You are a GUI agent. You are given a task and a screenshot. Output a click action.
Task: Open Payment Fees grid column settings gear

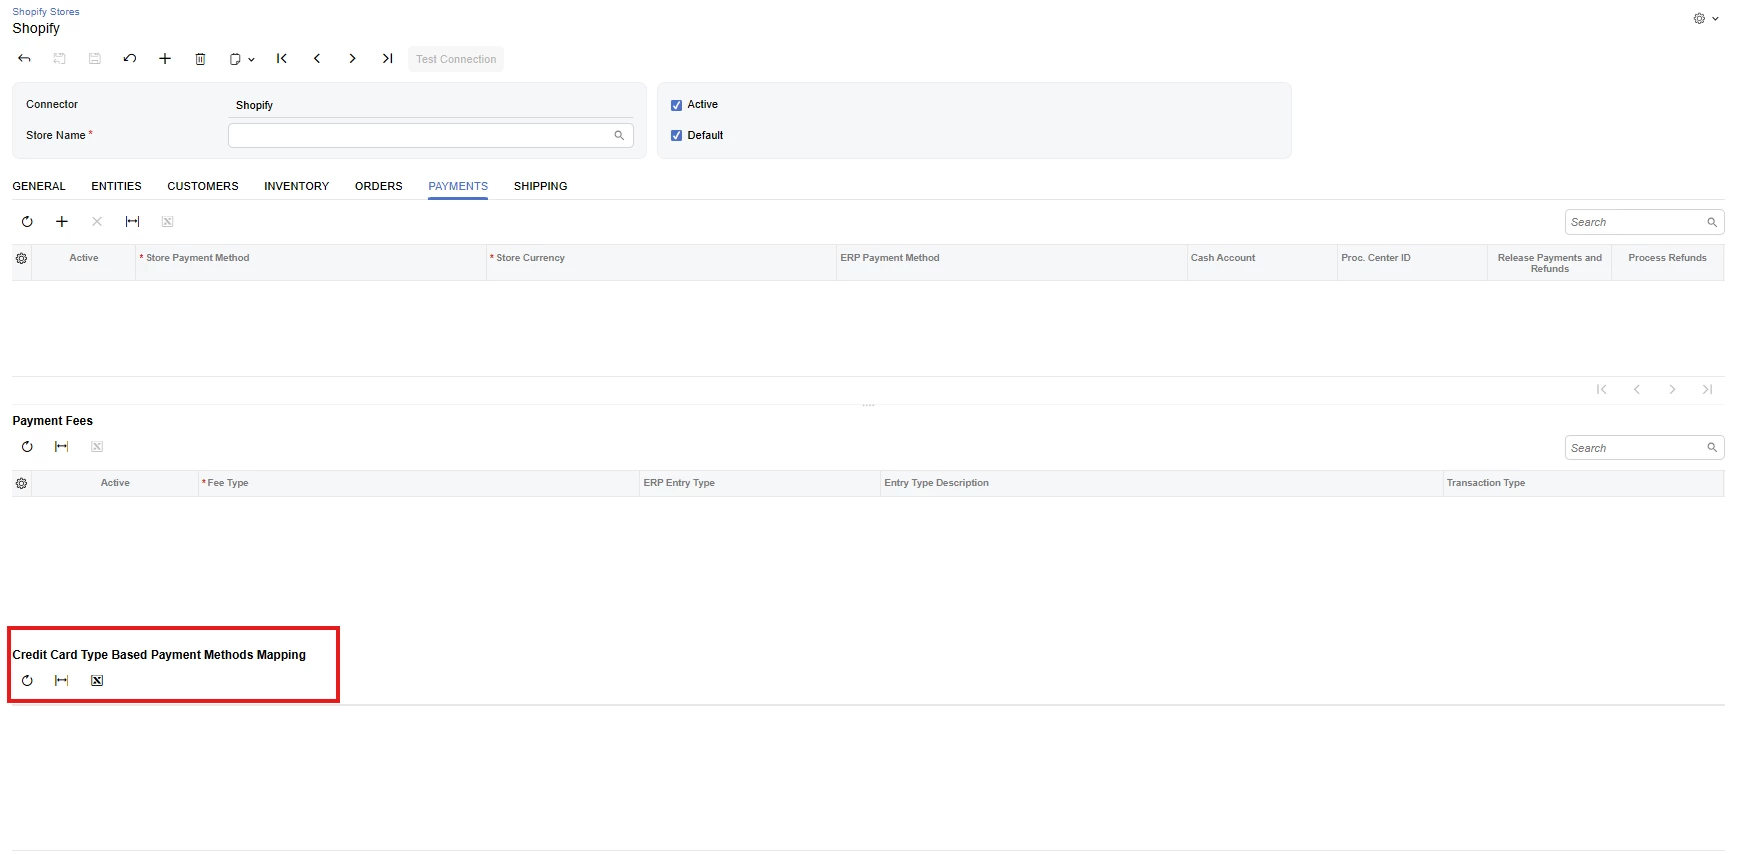21,483
